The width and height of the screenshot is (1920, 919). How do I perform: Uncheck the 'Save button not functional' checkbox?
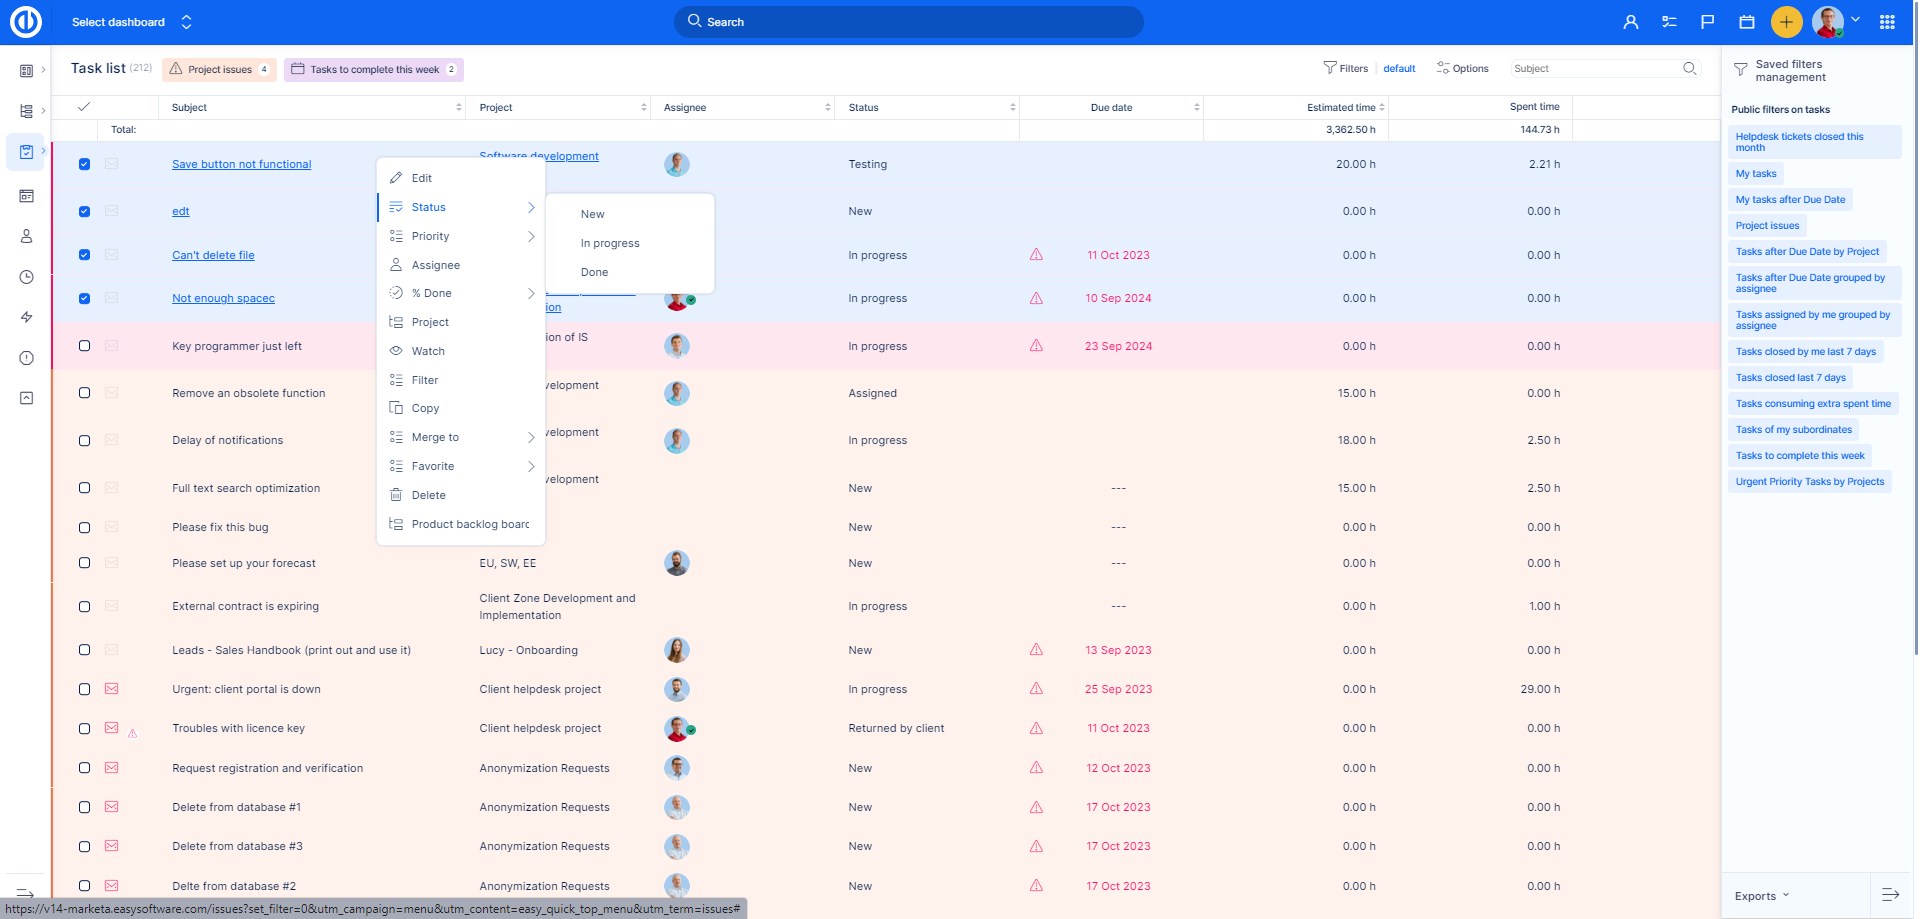click(84, 164)
